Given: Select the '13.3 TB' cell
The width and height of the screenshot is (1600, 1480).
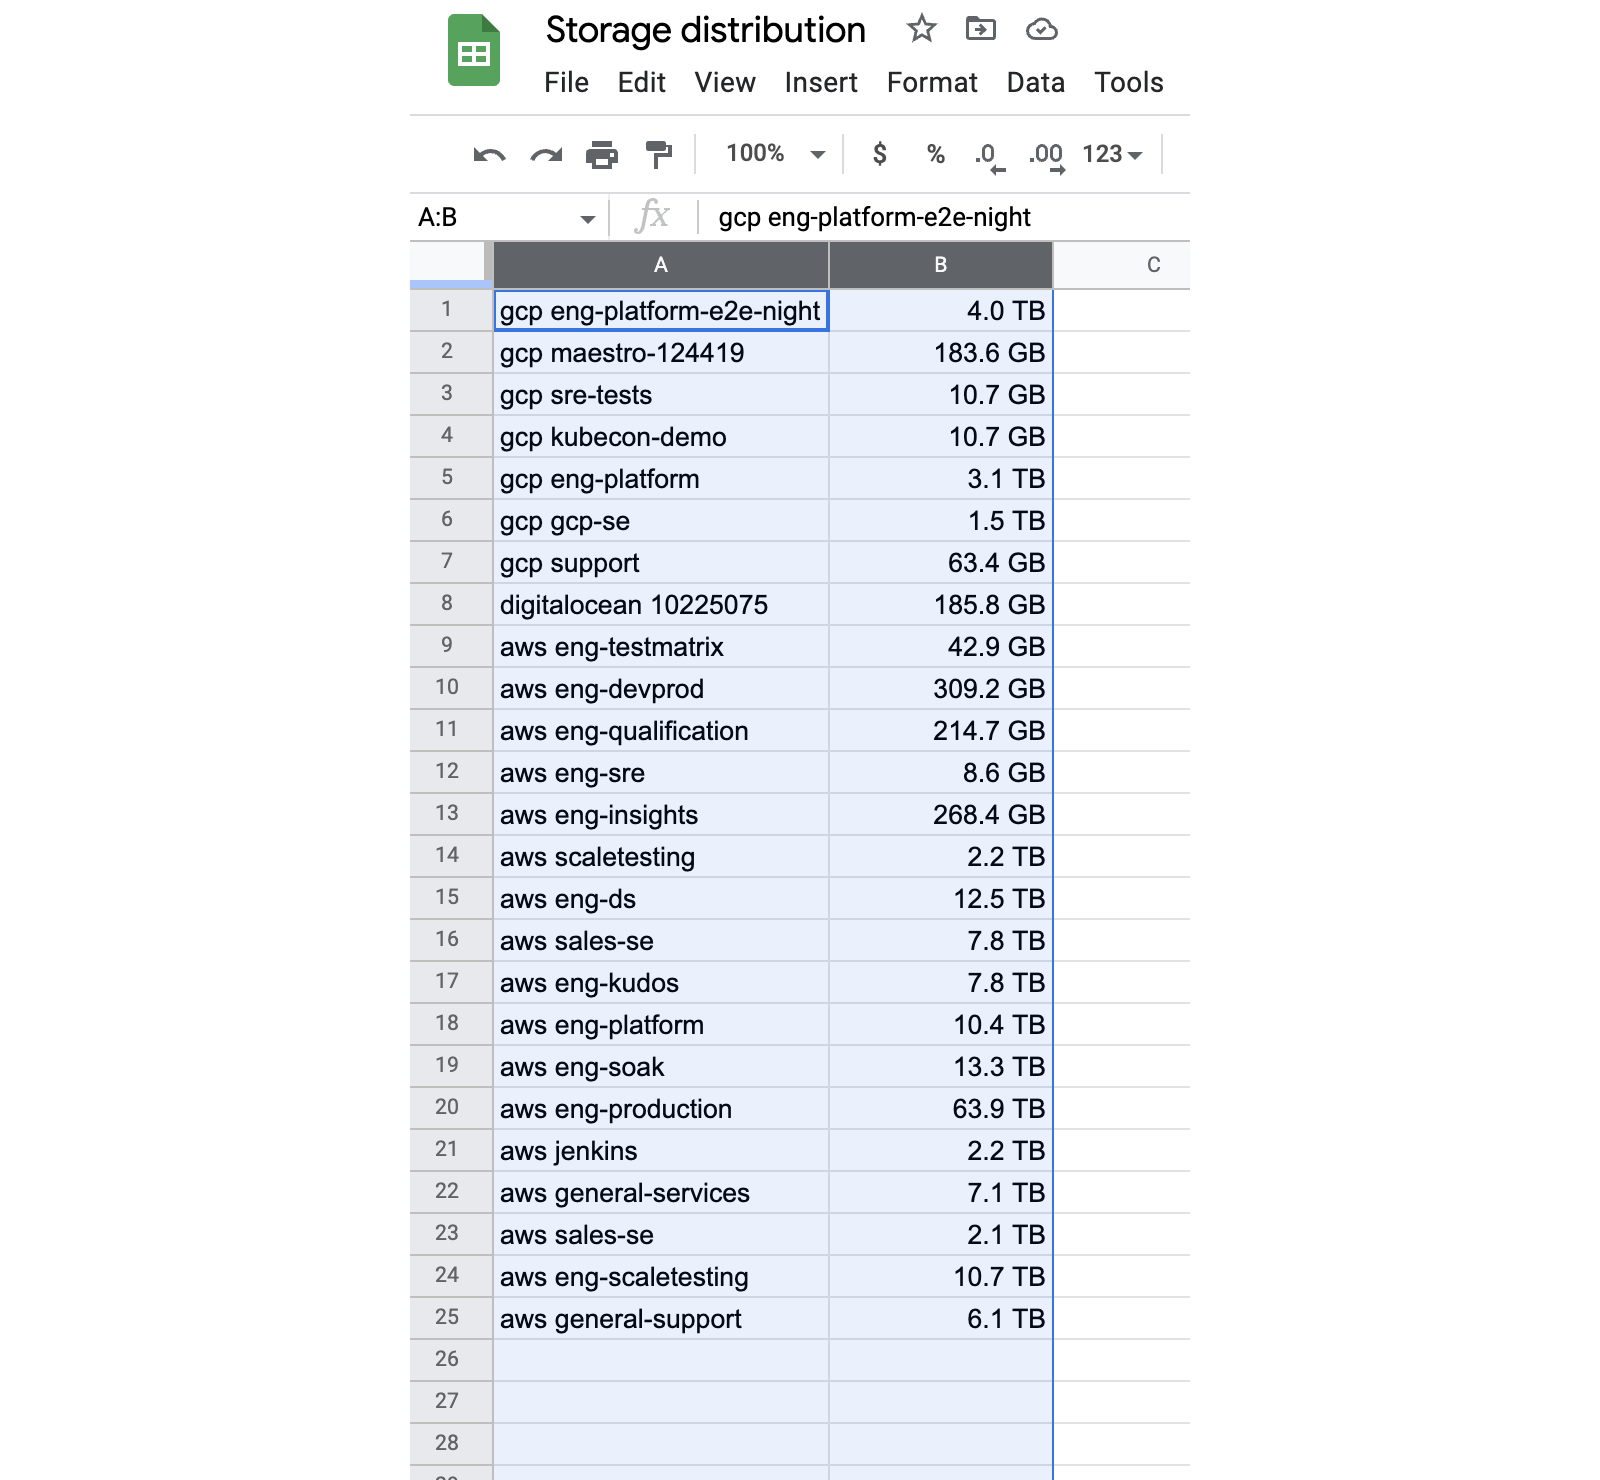Looking at the screenshot, I should tap(941, 1066).
